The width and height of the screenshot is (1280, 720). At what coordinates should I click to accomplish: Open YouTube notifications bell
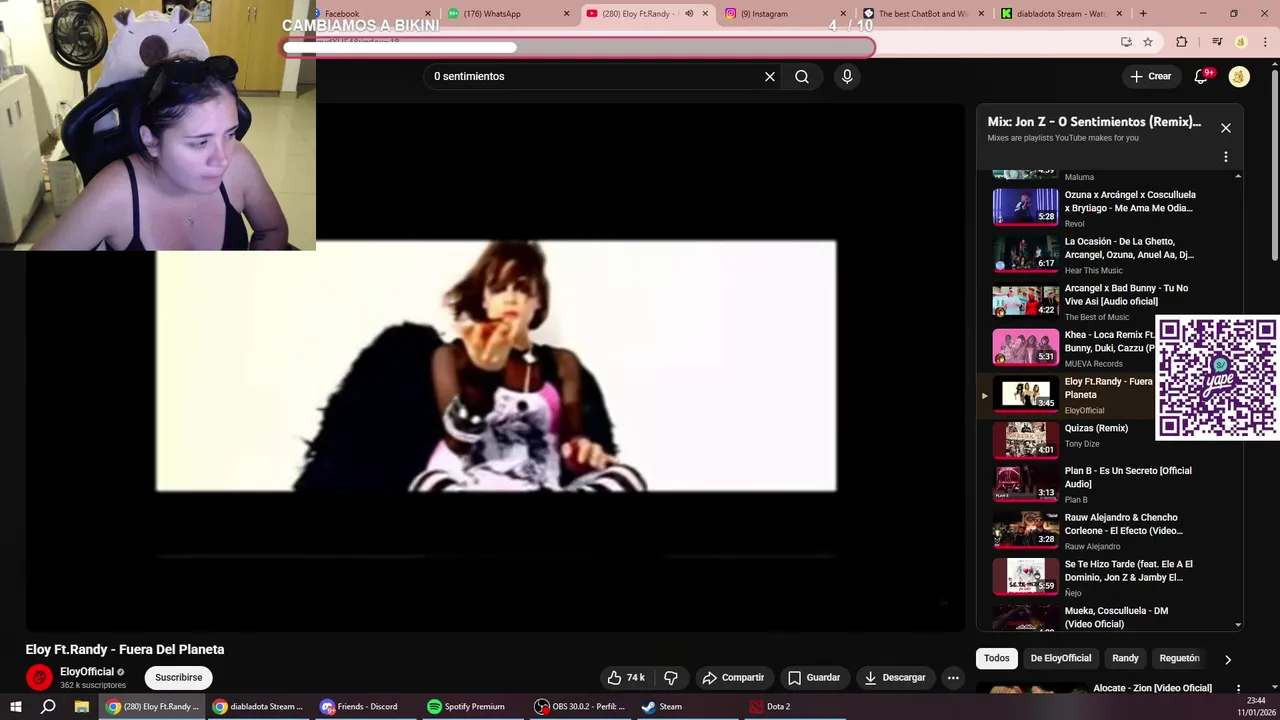[x=1202, y=76]
